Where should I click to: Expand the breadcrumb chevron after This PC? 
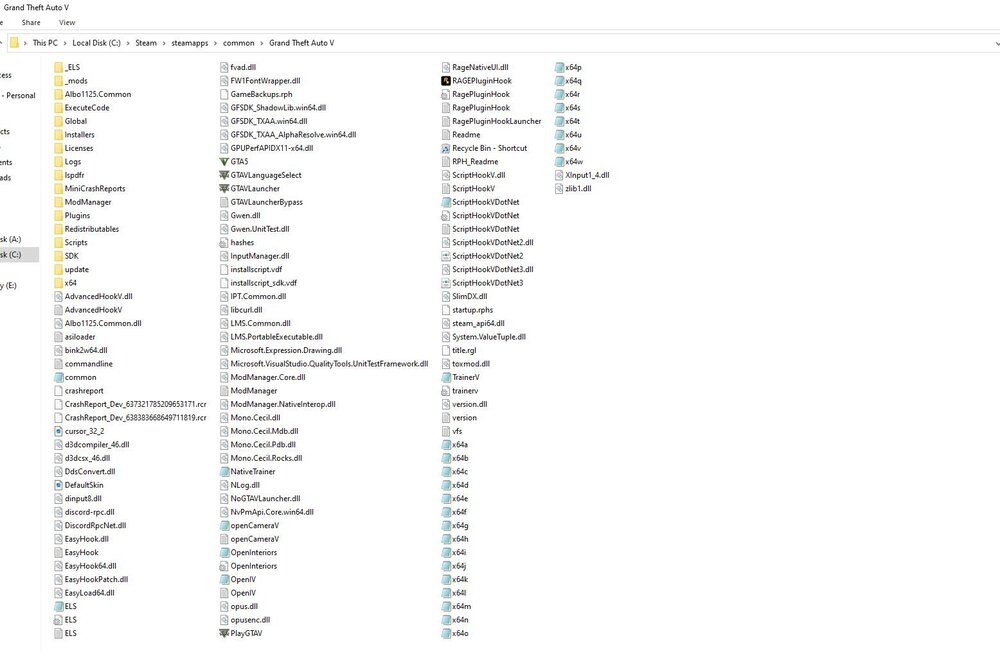(64, 43)
